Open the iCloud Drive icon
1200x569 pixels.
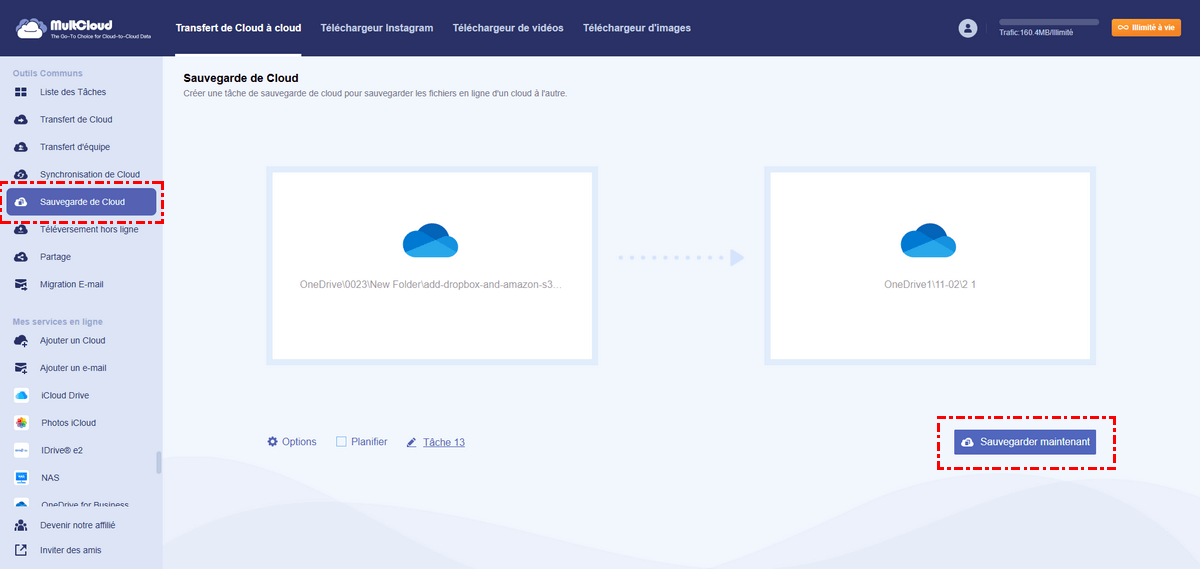(x=21, y=395)
